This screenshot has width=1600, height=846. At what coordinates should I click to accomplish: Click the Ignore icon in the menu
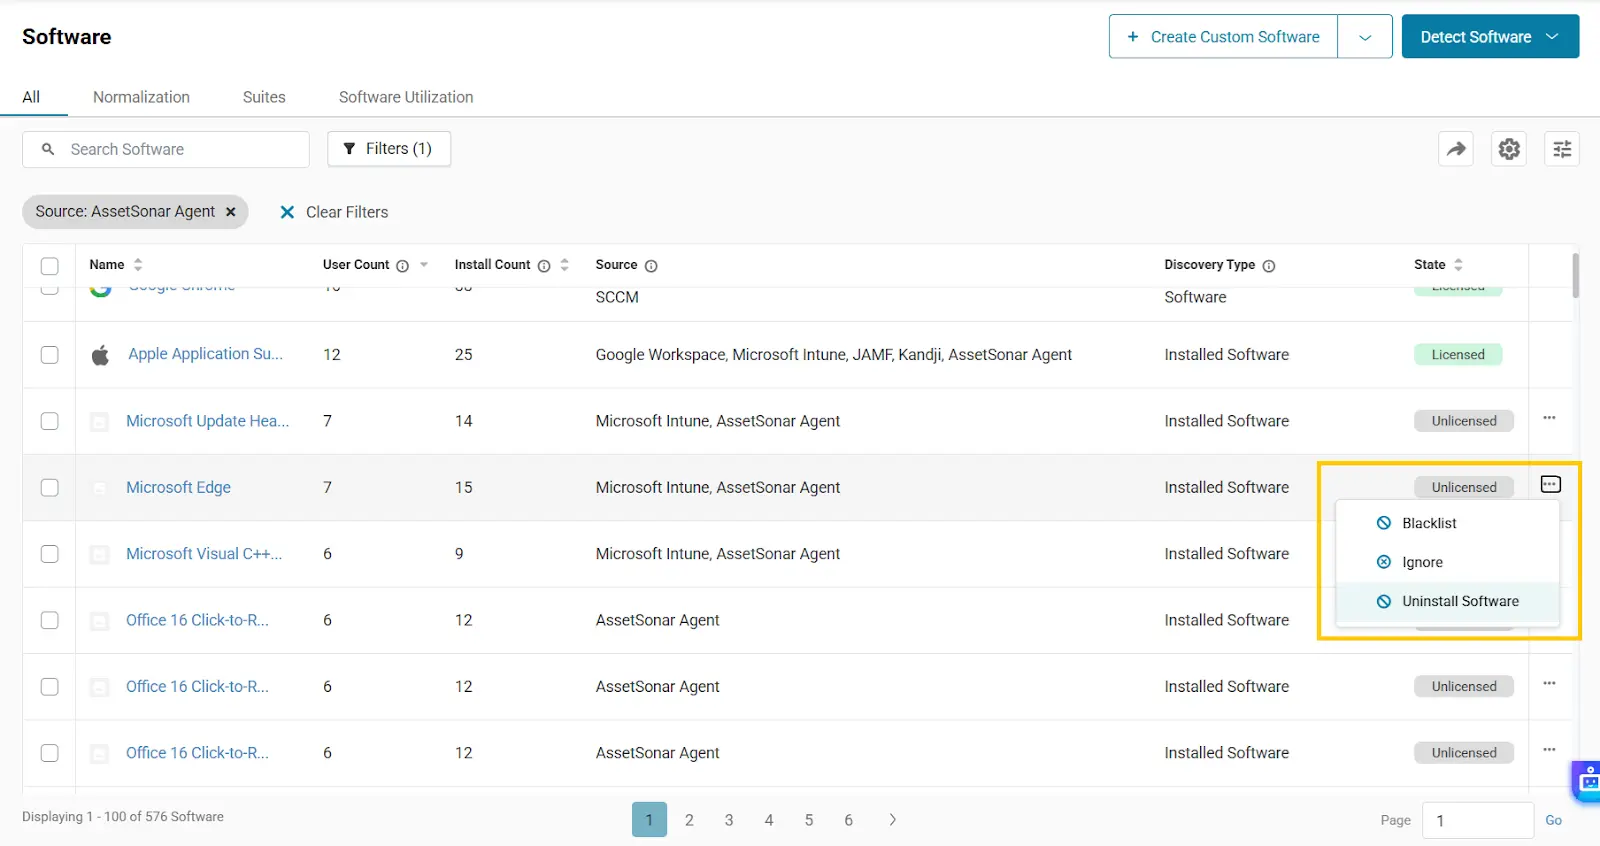(1384, 562)
